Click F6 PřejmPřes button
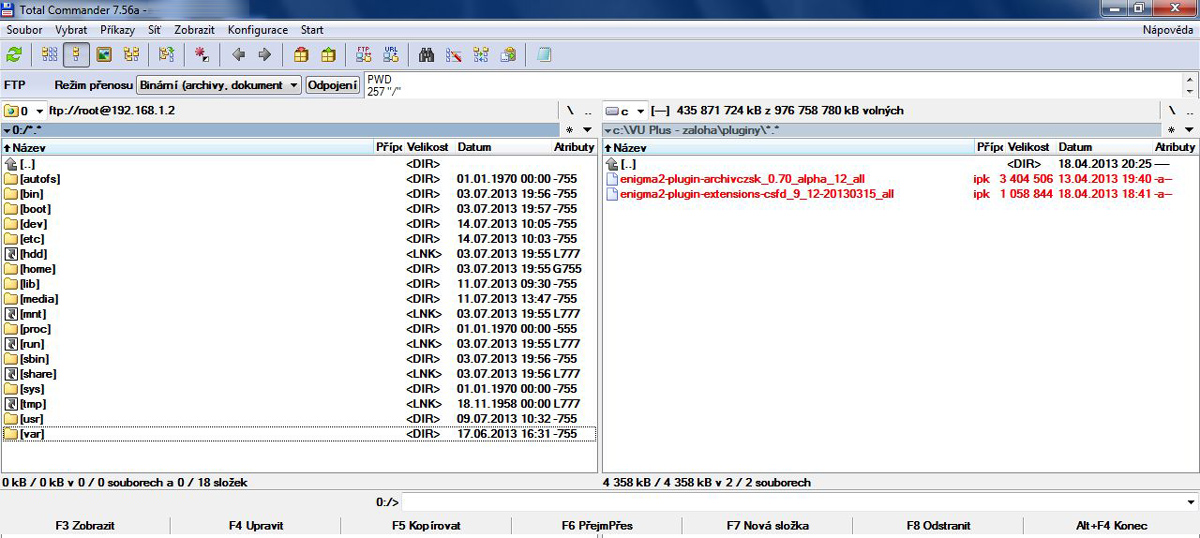The image size is (1200, 538). click(597, 525)
